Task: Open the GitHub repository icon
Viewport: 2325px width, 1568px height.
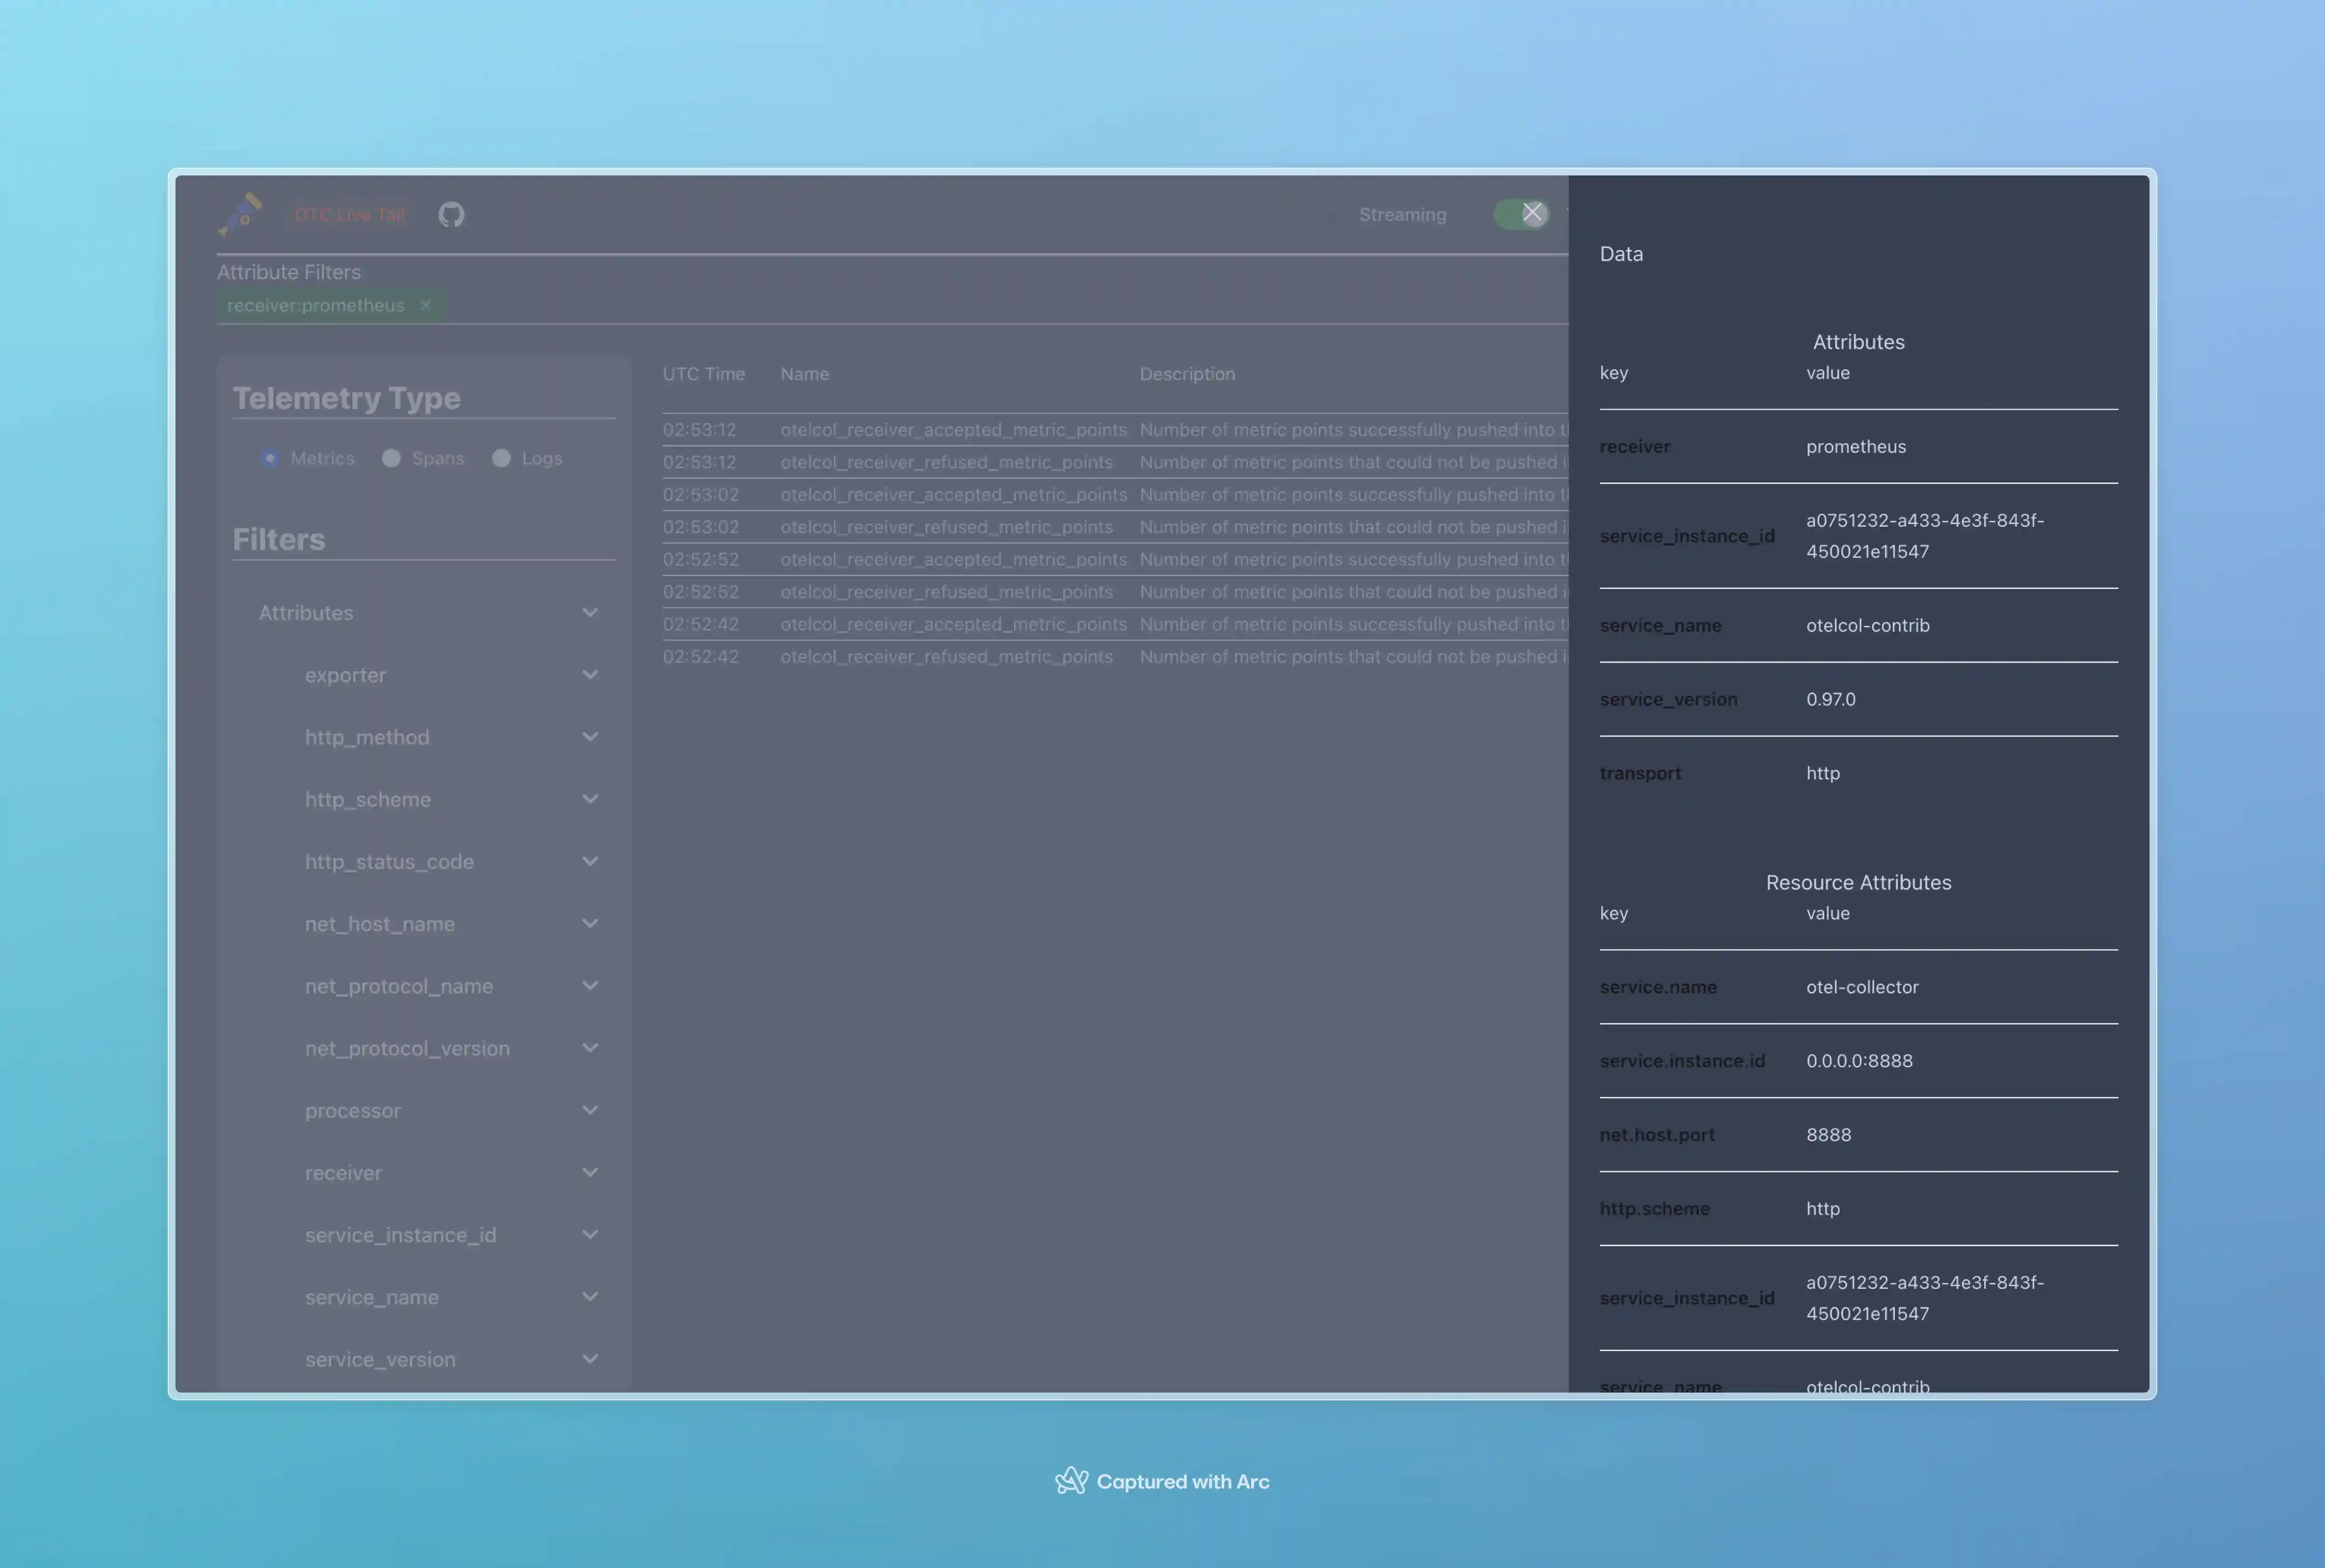Action: 451,214
